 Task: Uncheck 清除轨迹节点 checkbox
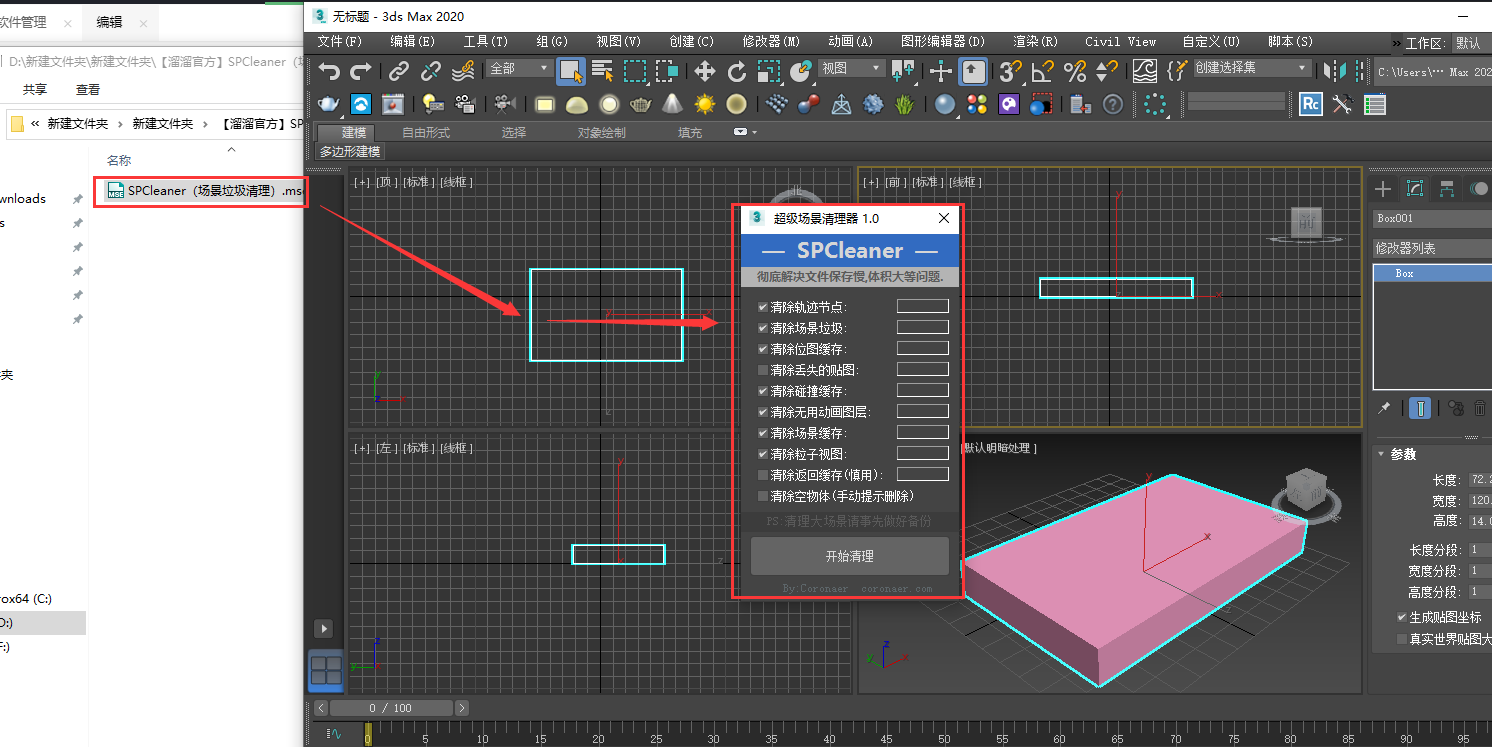tap(763, 307)
